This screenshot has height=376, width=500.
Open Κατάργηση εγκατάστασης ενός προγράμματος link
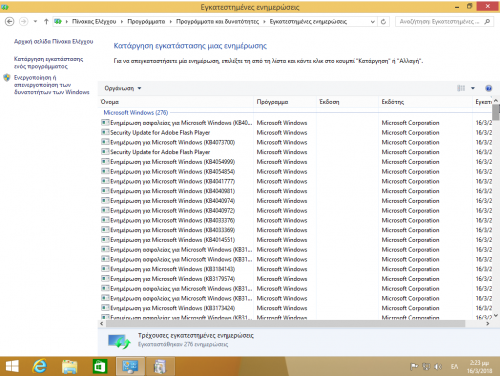coord(48,63)
